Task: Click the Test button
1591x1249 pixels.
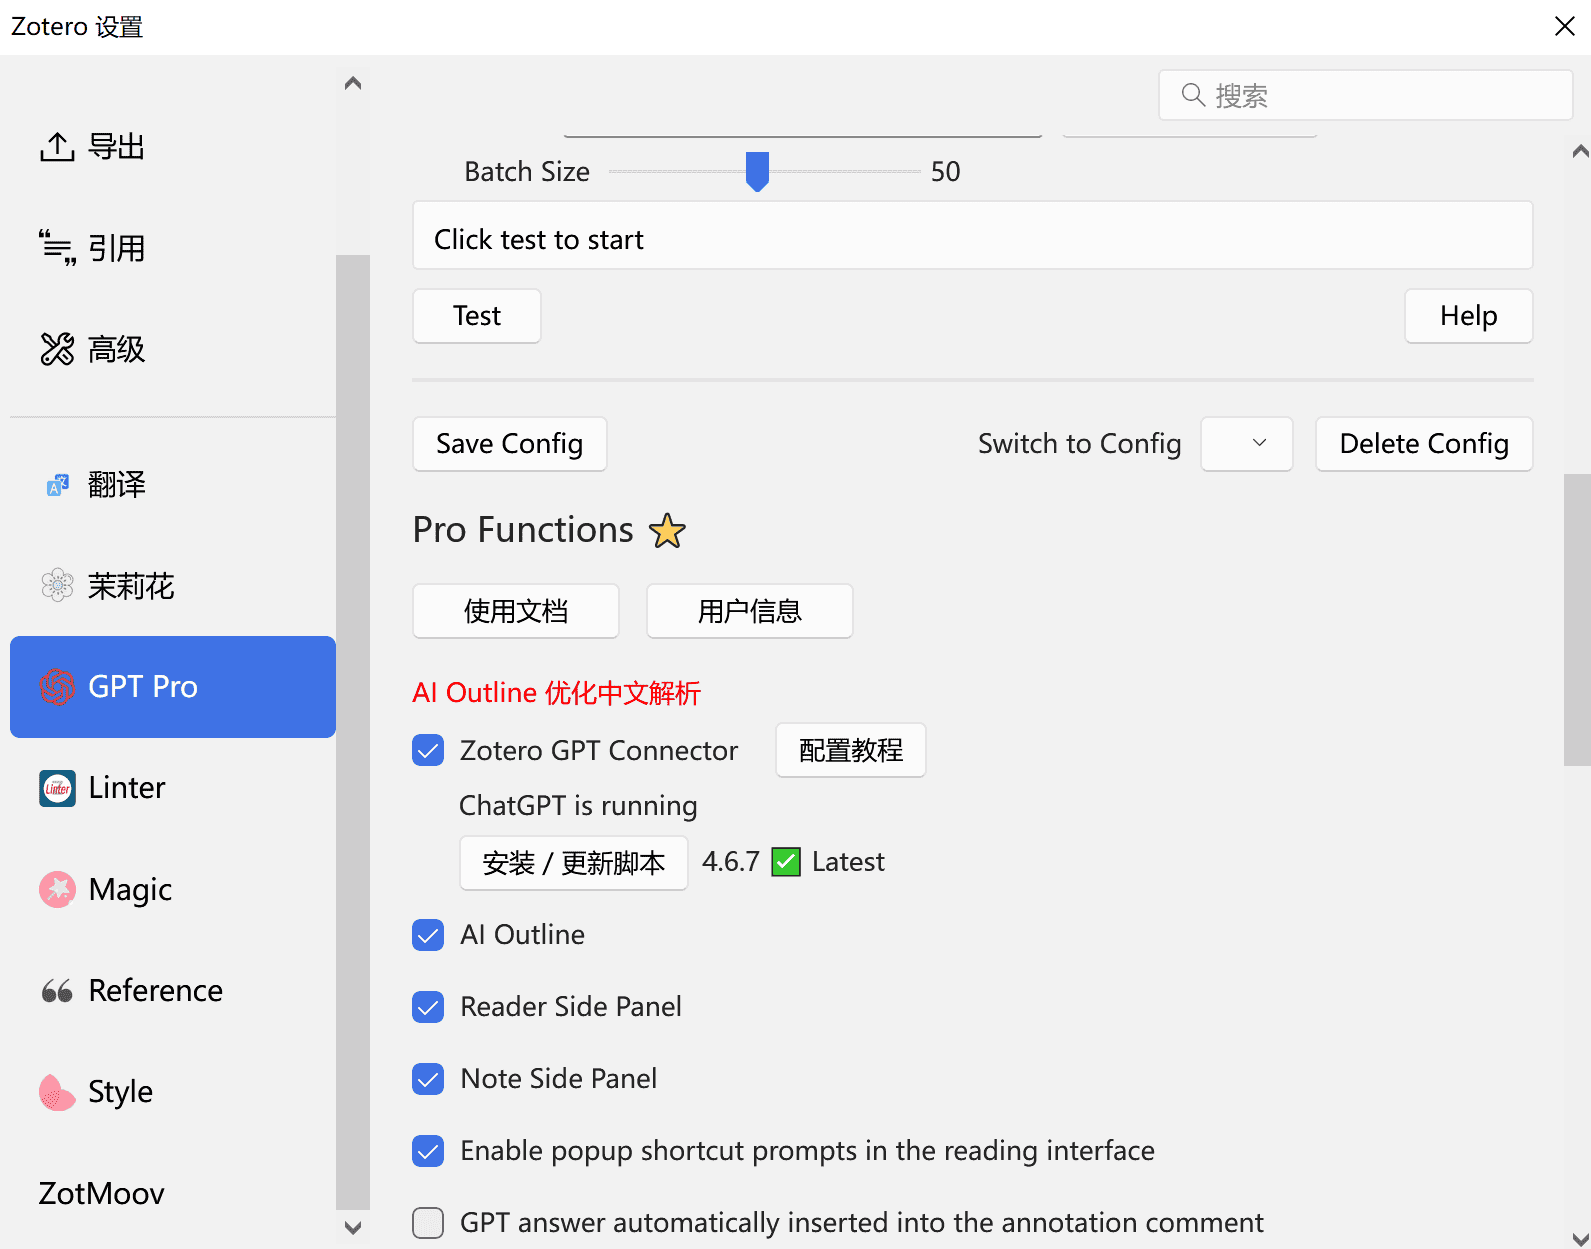Action: [x=477, y=316]
